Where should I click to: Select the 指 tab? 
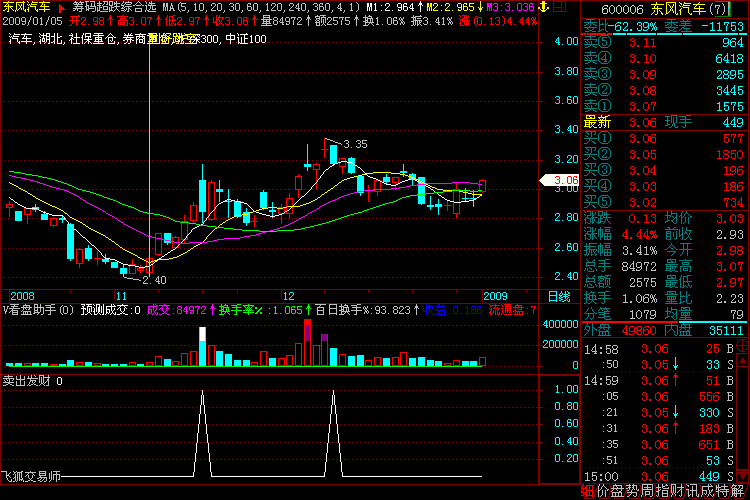pyautogui.click(x=662, y=491)
